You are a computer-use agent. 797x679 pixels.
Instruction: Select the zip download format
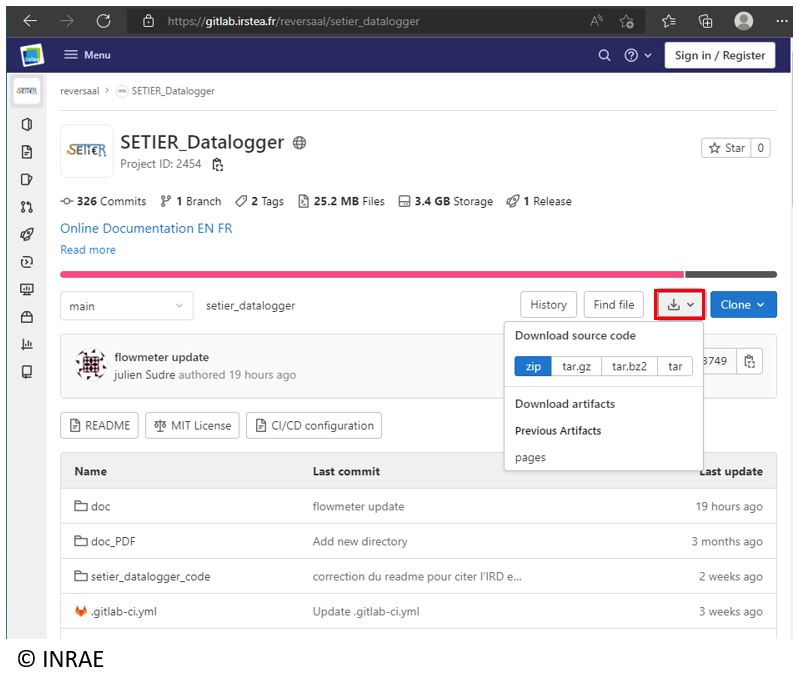click(x=533, y=367)
